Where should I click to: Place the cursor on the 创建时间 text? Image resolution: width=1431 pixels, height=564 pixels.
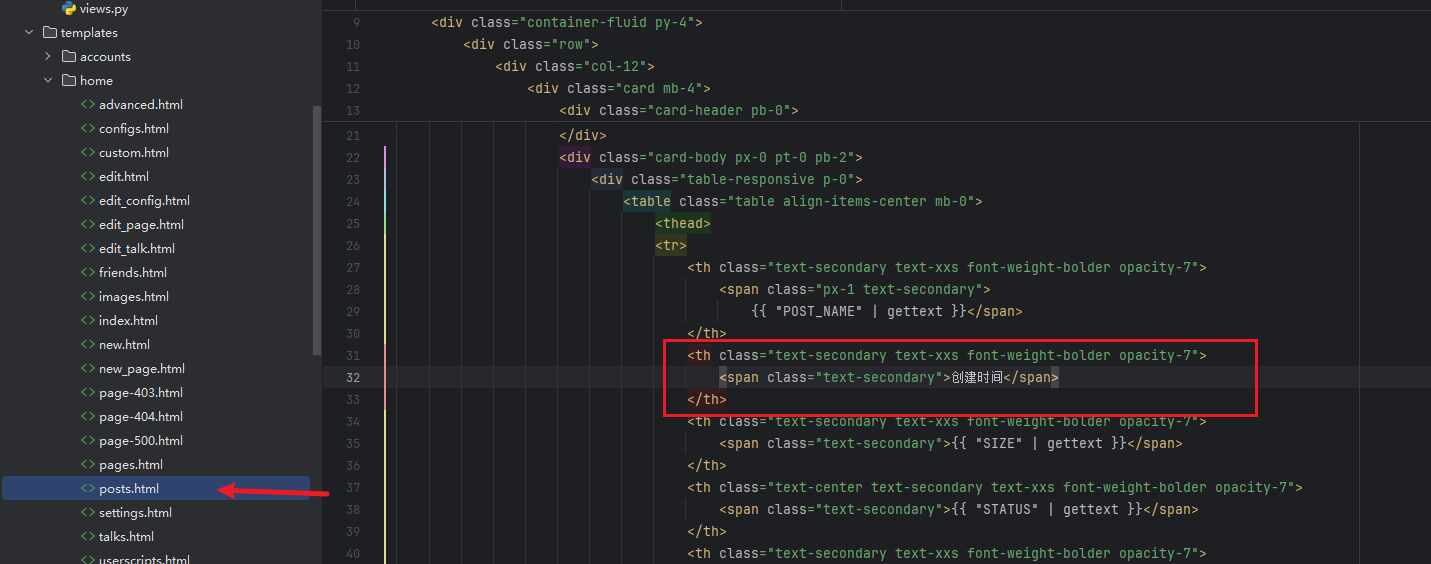(x=976, y=378)
